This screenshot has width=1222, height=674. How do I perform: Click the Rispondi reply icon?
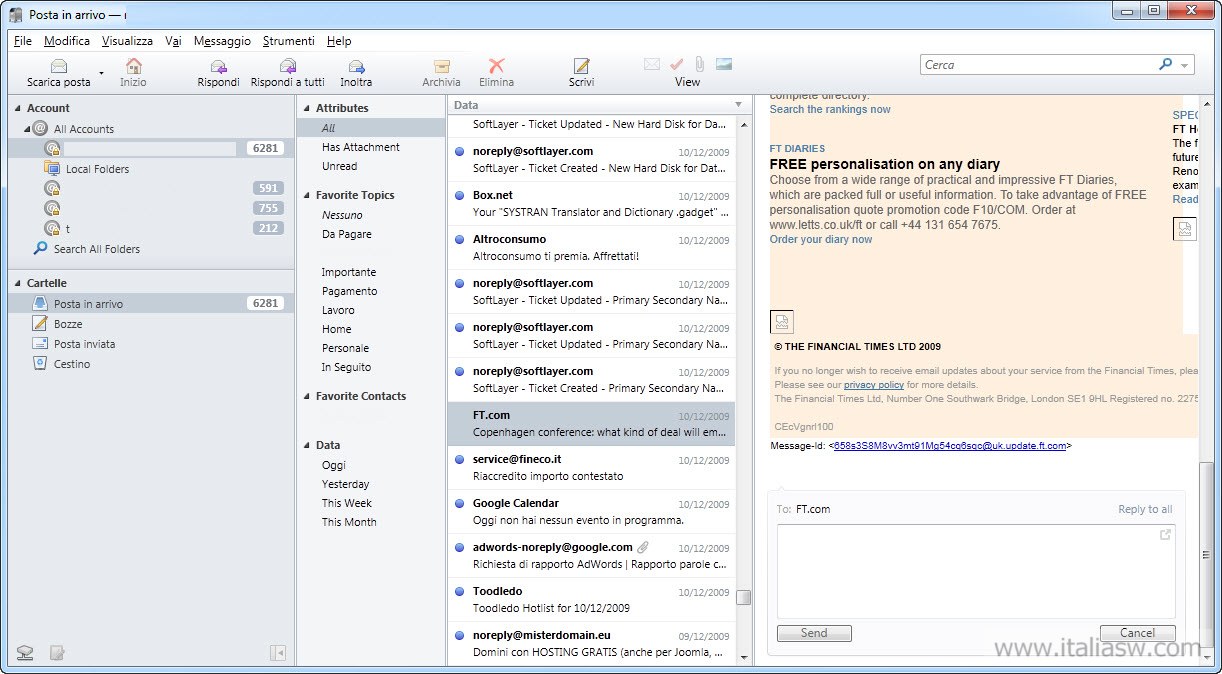(x=218, y=66)
